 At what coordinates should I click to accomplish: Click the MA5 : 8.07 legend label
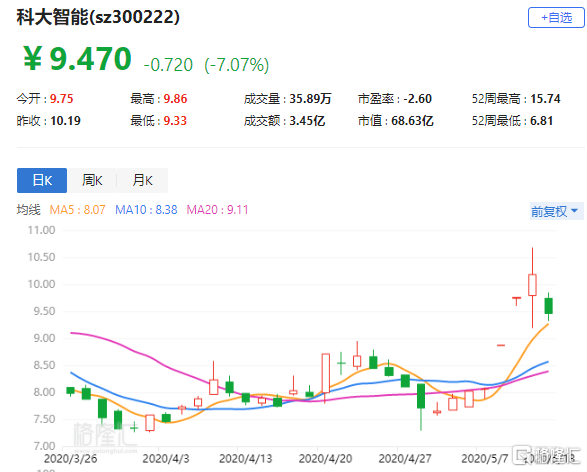(x=77, y=210)
